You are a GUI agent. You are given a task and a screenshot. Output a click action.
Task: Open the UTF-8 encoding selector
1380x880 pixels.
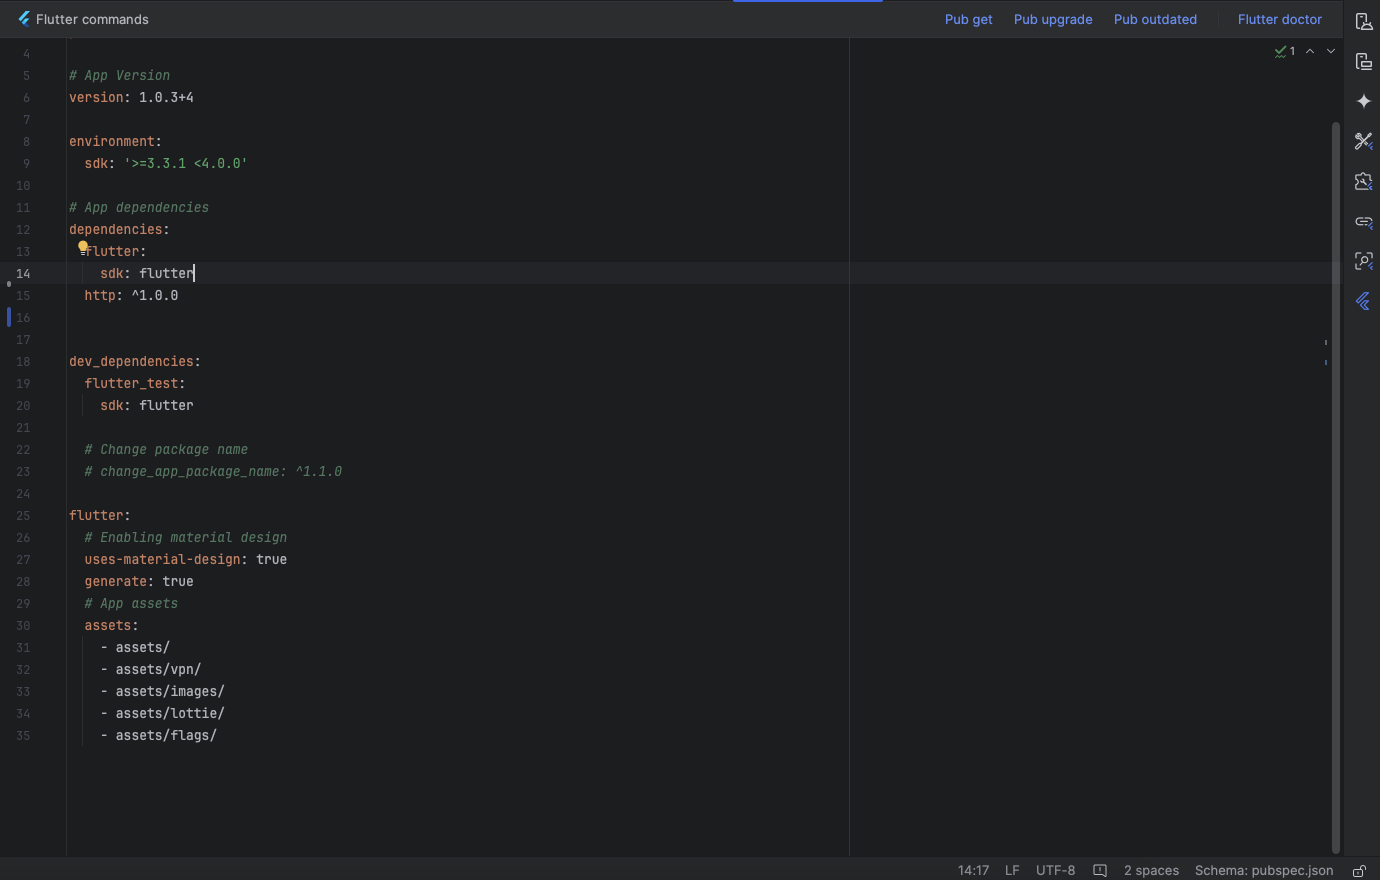pyautogui.click(x=1055, y=871)
